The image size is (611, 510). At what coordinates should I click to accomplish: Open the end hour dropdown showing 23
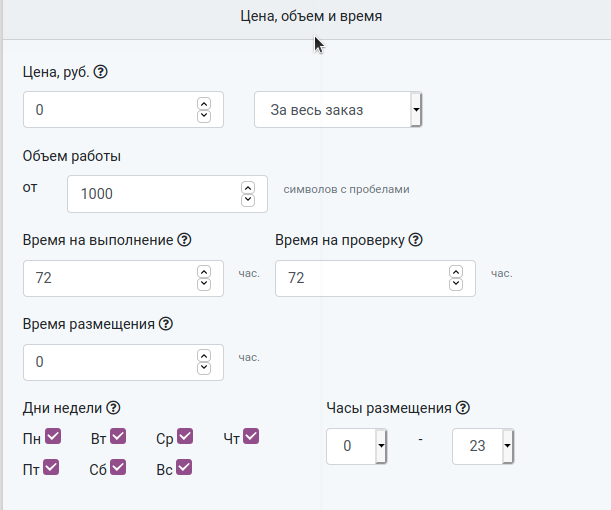pyautogui.click(x=483, y=446)
